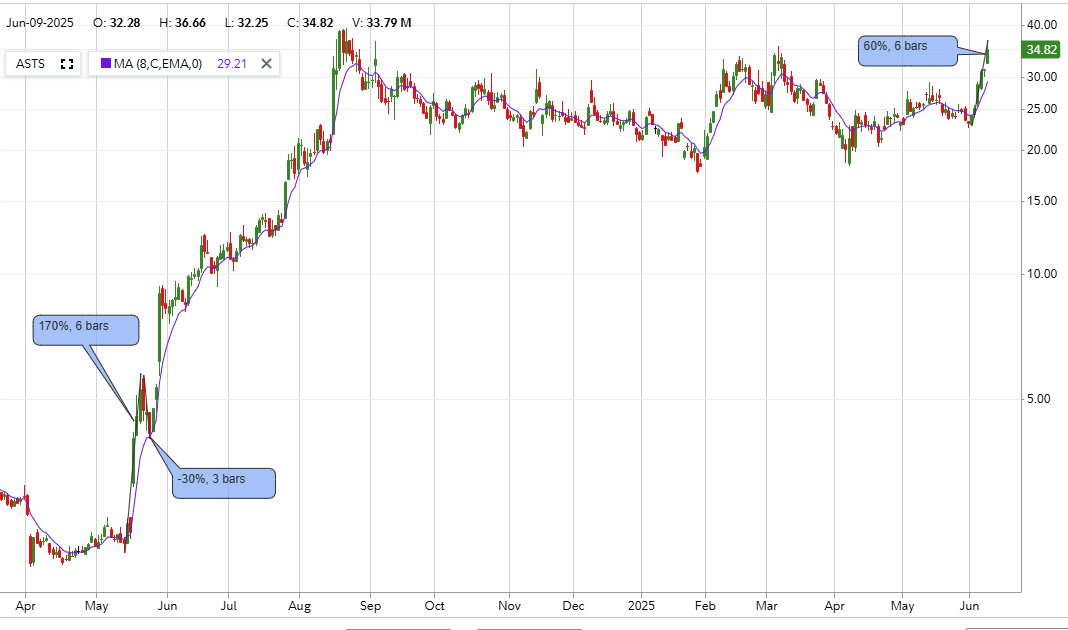Select the '170%, 6 bars' annotation callout
1068x630 pixels.
(x=86, y=330)
